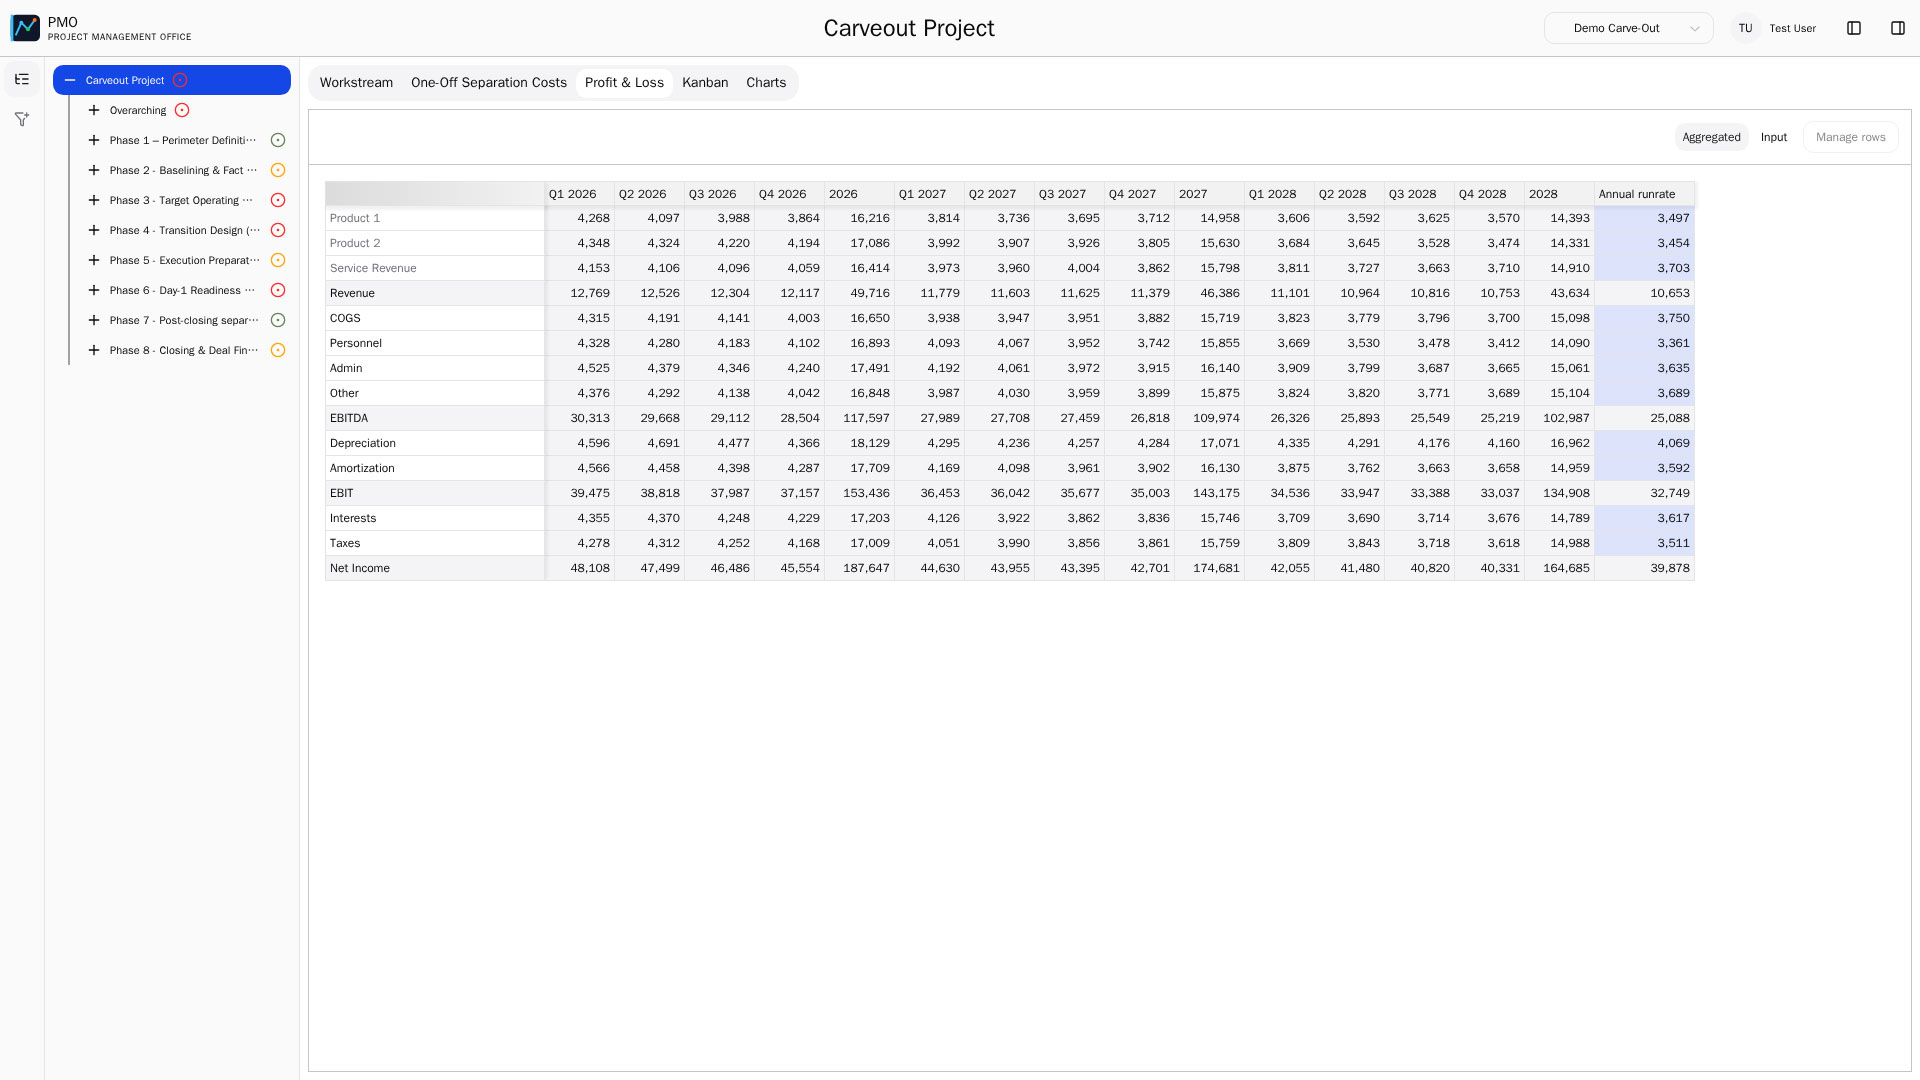Toggle the left panel layout icon in header
The height and width of the screenshot is (1080, 1920).
(x=1855, y=28)
